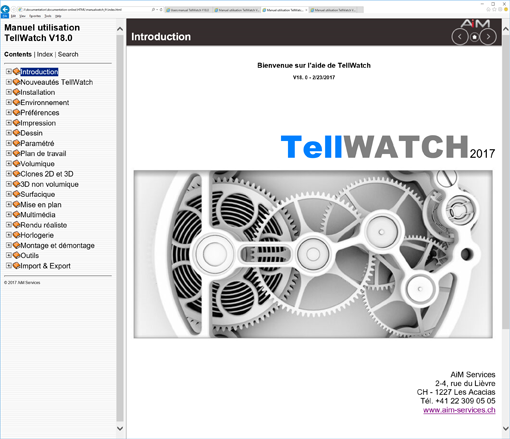Screen dimensions: 510x439
Task: Expand the Import & Export node
Action: coord(9,266)
